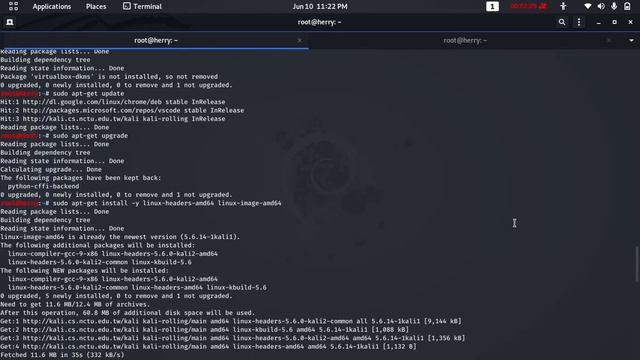This screenshot has width=640, height=360.
Task: Close the second terminal tab
Action: (609, 40)
